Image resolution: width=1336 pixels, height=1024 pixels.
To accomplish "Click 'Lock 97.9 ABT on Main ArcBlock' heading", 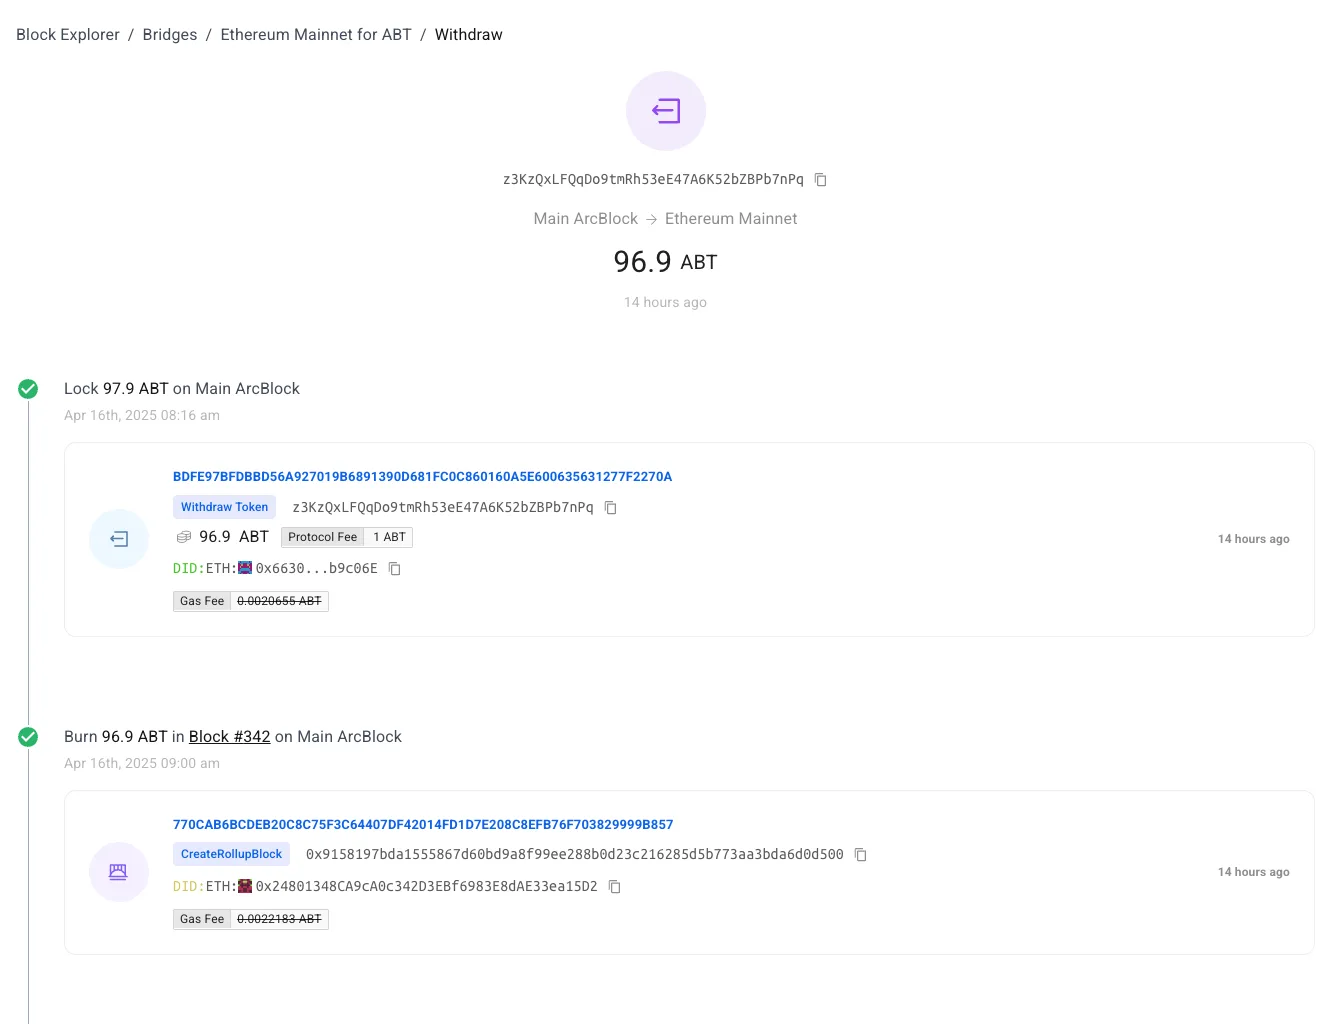I will pyautogui.click(x=182, y=389).
